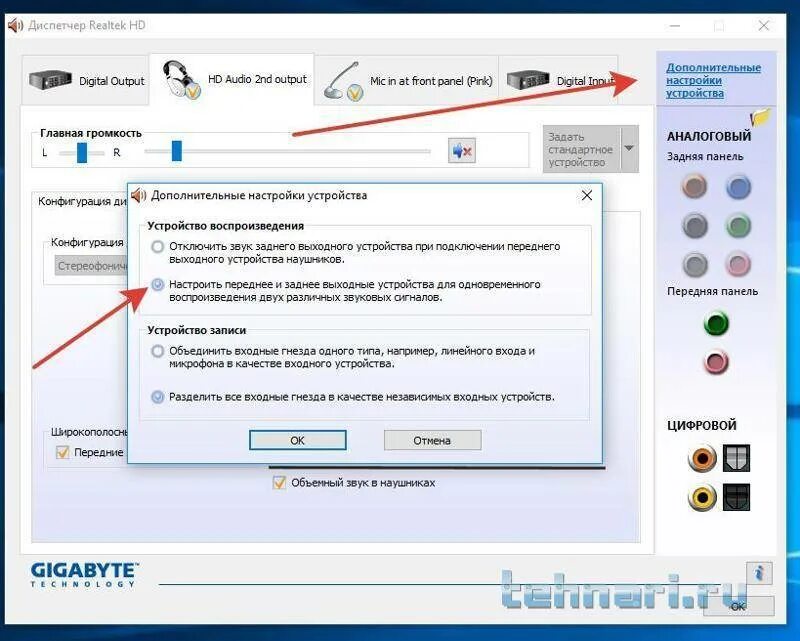Click OK button in main Realtek window
The height and width of the screenshot is (641, 800).
tap(738, 606)
